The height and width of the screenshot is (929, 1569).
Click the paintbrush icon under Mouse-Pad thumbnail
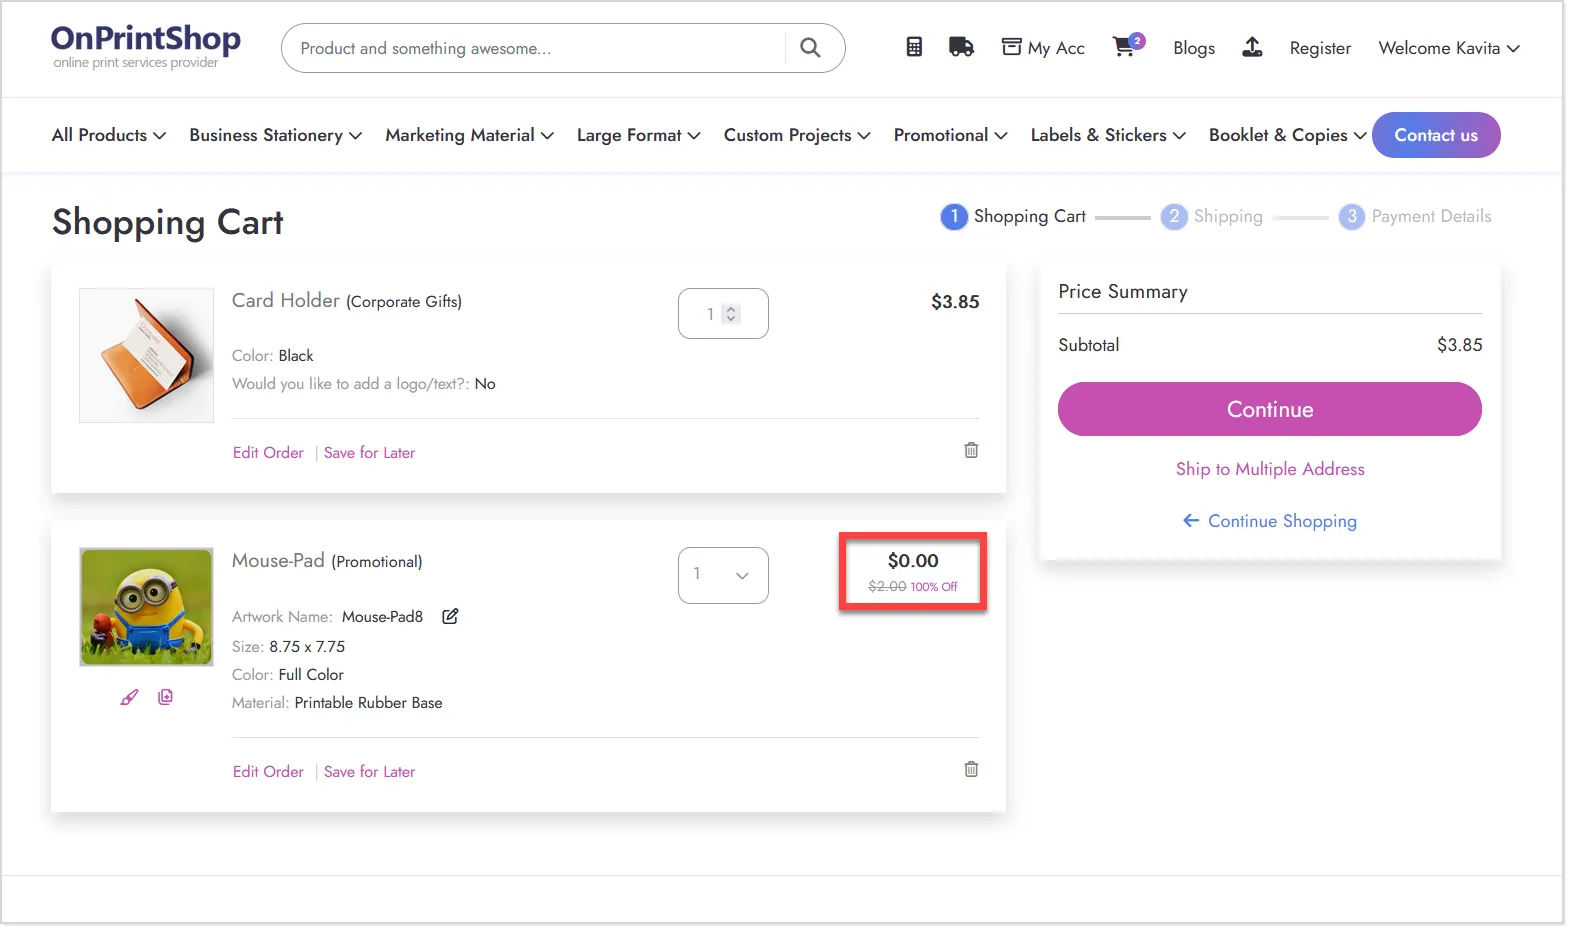point(129,697)
